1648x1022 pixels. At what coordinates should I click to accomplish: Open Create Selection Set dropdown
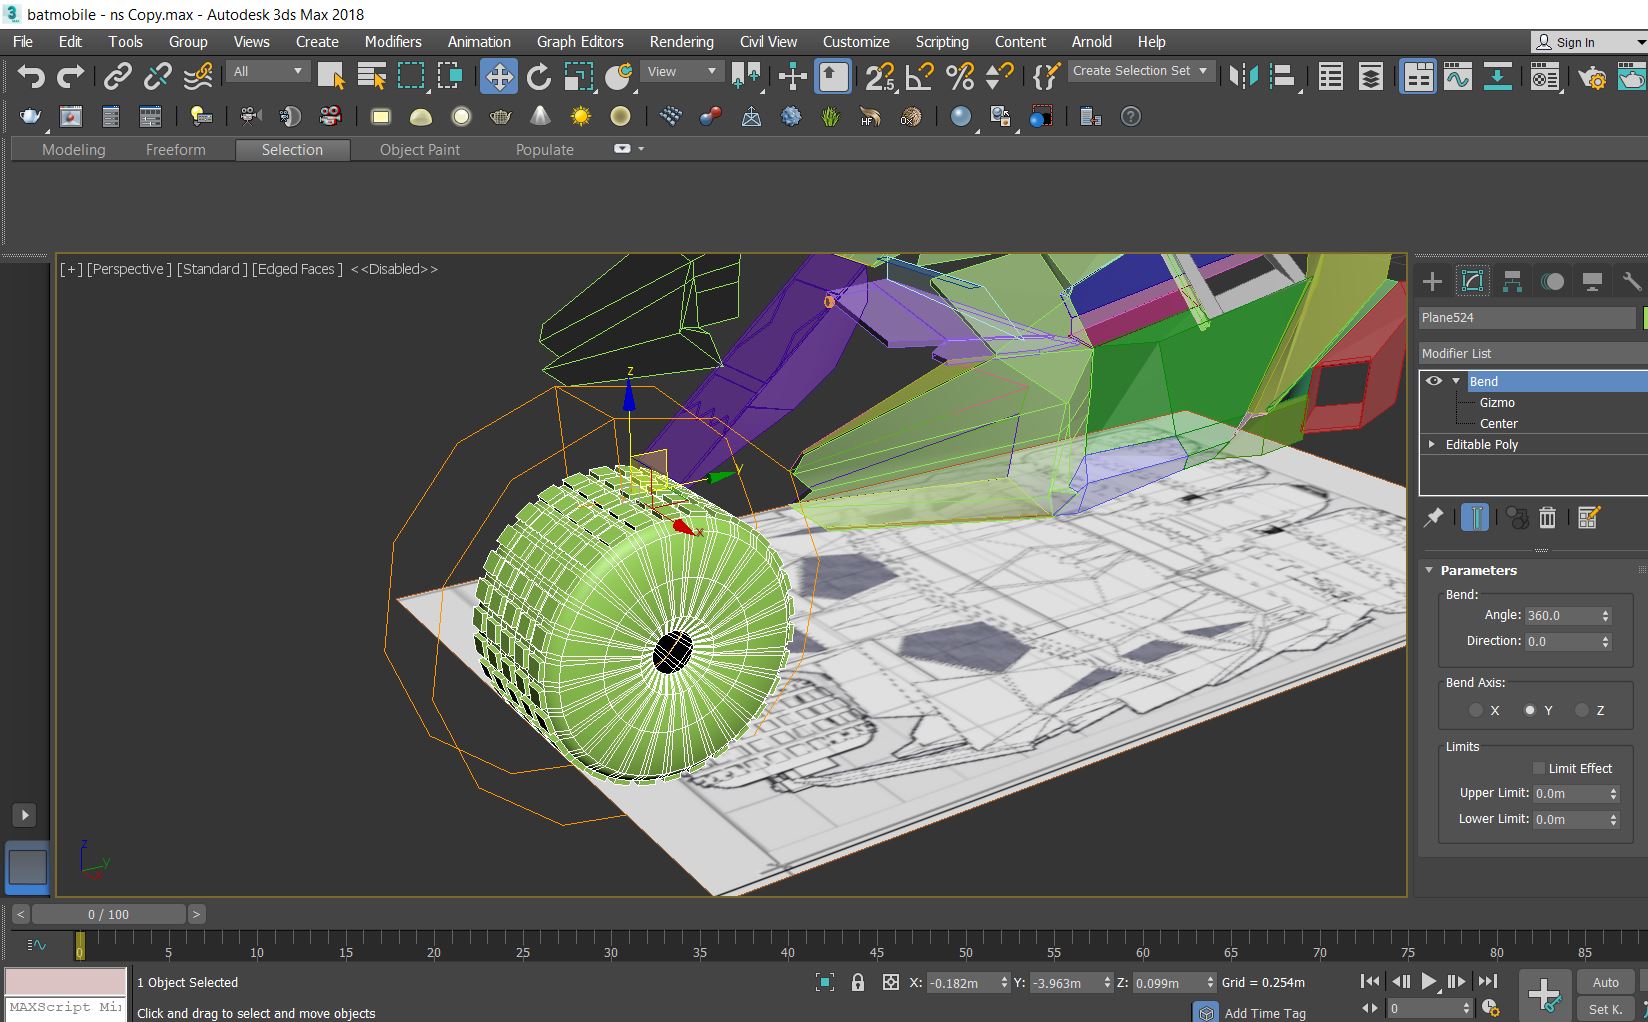tap(1141, 71)
